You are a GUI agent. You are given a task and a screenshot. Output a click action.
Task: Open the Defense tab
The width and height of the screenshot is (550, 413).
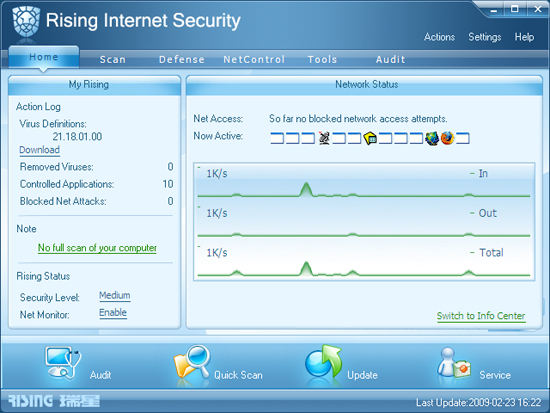tap(182, 59)
